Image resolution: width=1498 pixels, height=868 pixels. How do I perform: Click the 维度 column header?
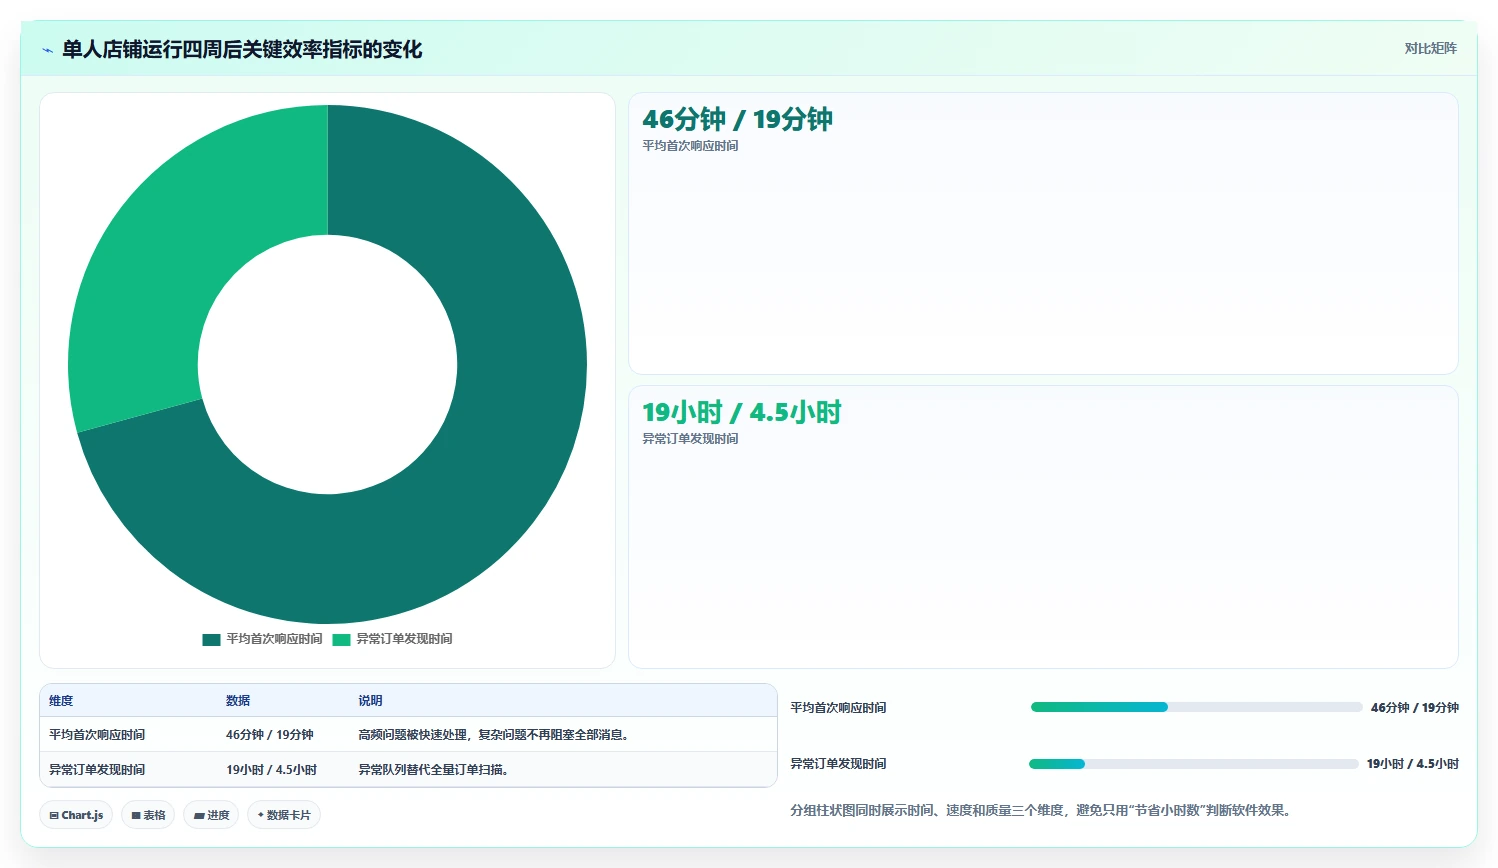pyautogui.click(x=61, y=701)
